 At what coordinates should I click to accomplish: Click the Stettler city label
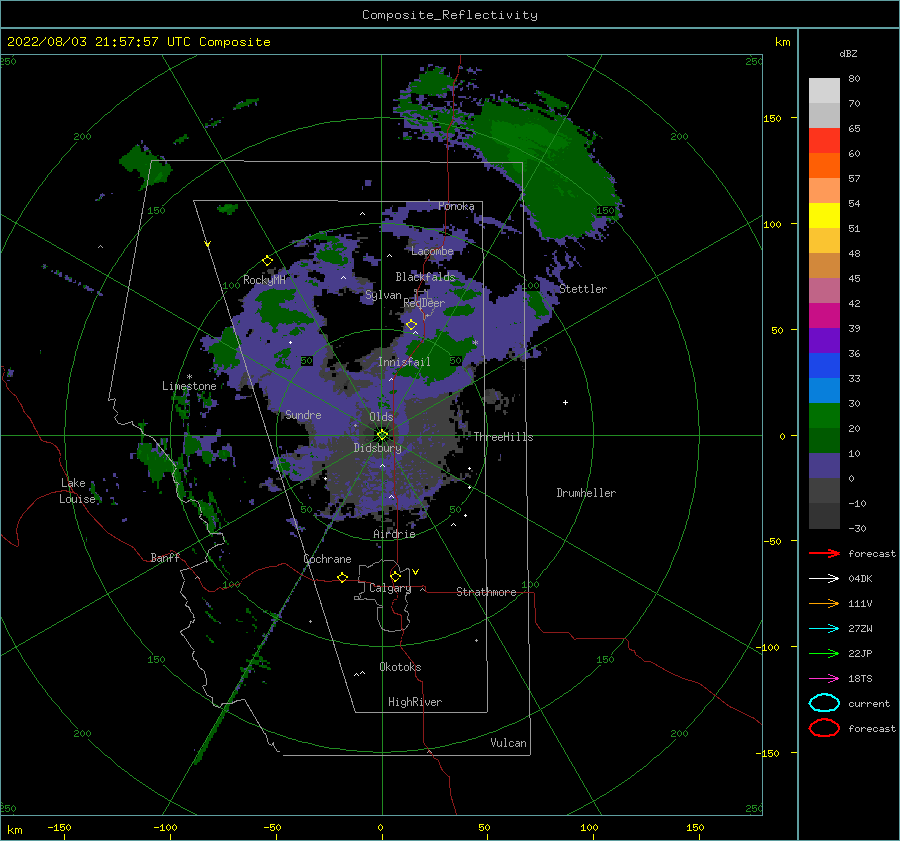[583, 289]
